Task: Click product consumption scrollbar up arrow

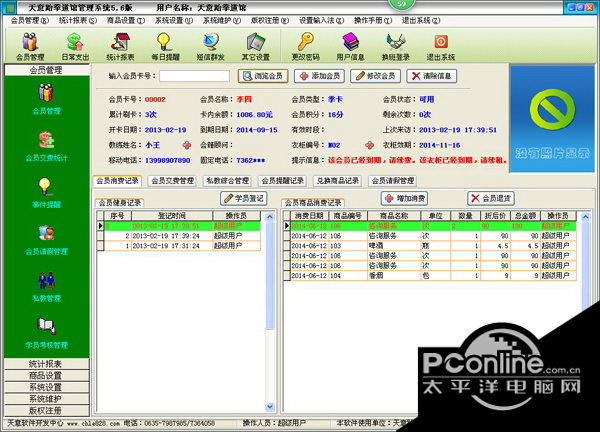Action: (585, 217)
